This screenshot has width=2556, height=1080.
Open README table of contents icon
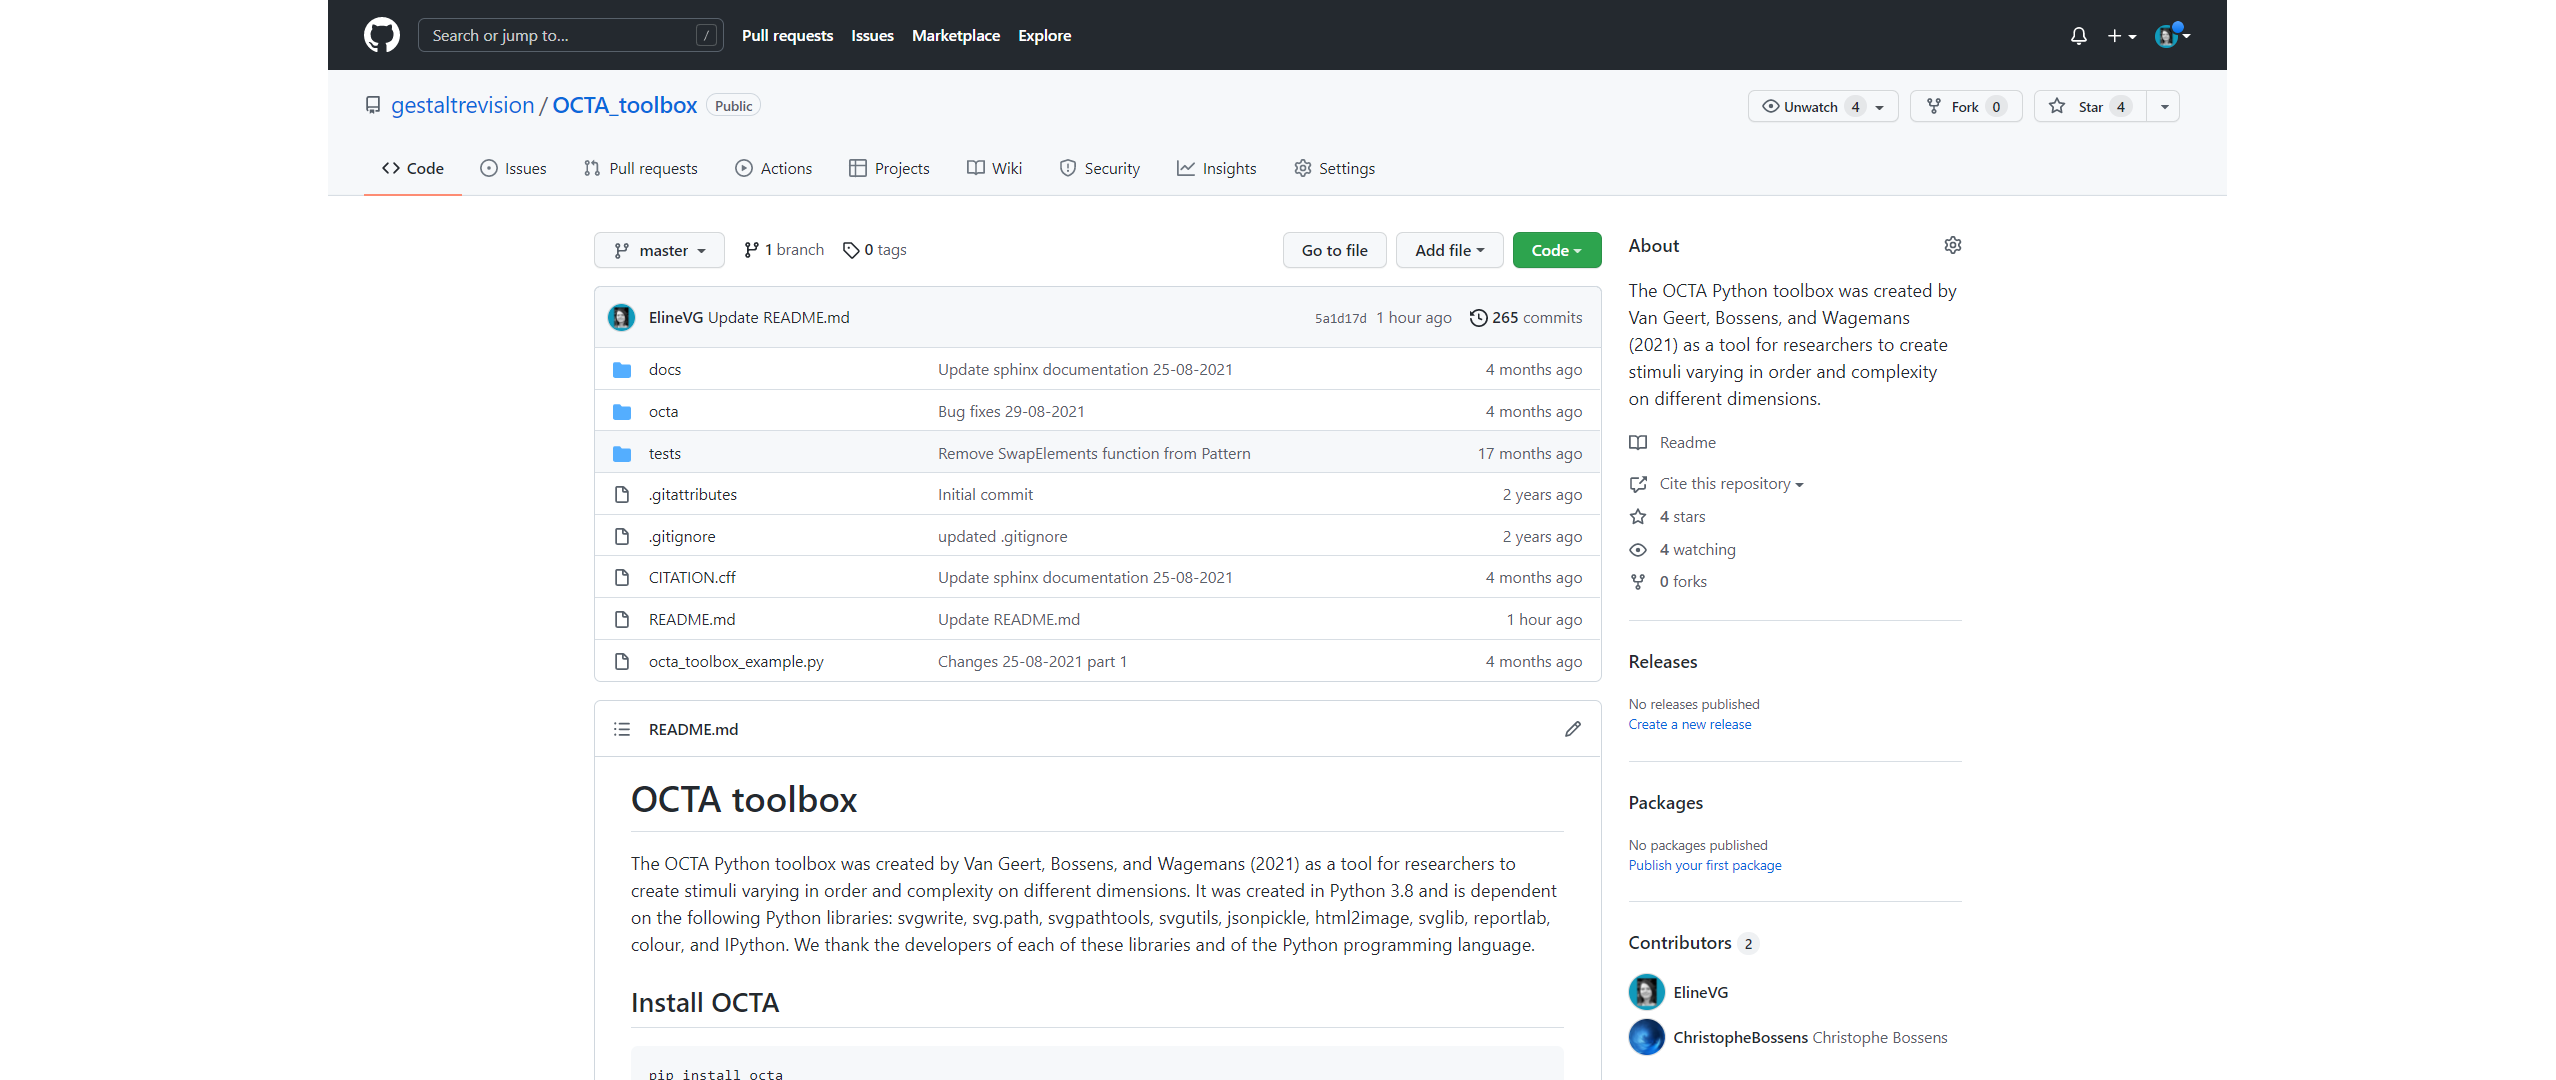(x=621, y=729)
